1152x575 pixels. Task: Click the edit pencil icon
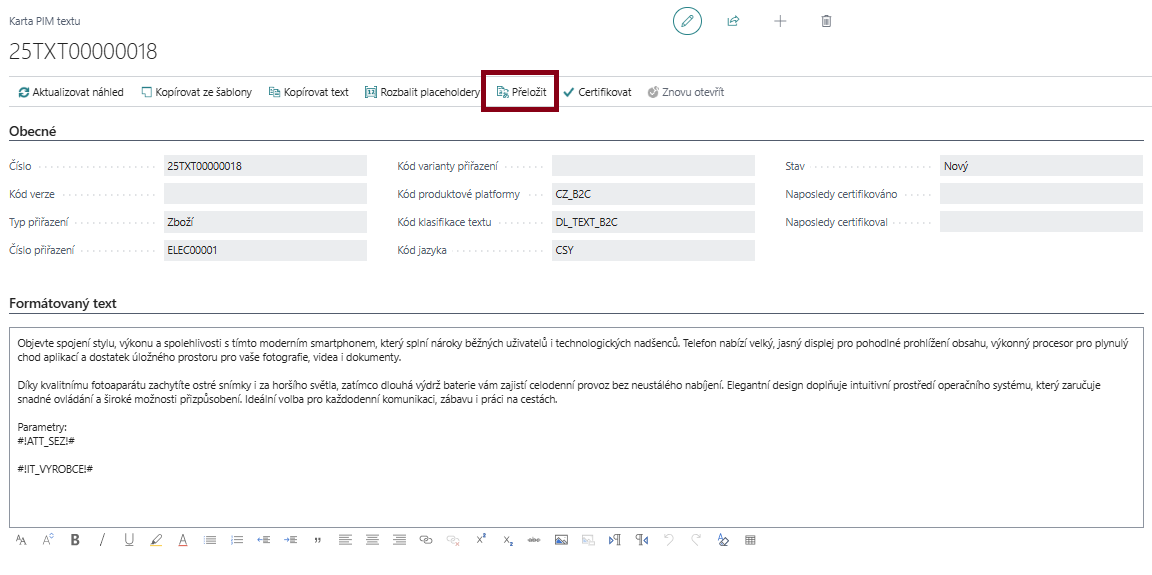point(687,21)
